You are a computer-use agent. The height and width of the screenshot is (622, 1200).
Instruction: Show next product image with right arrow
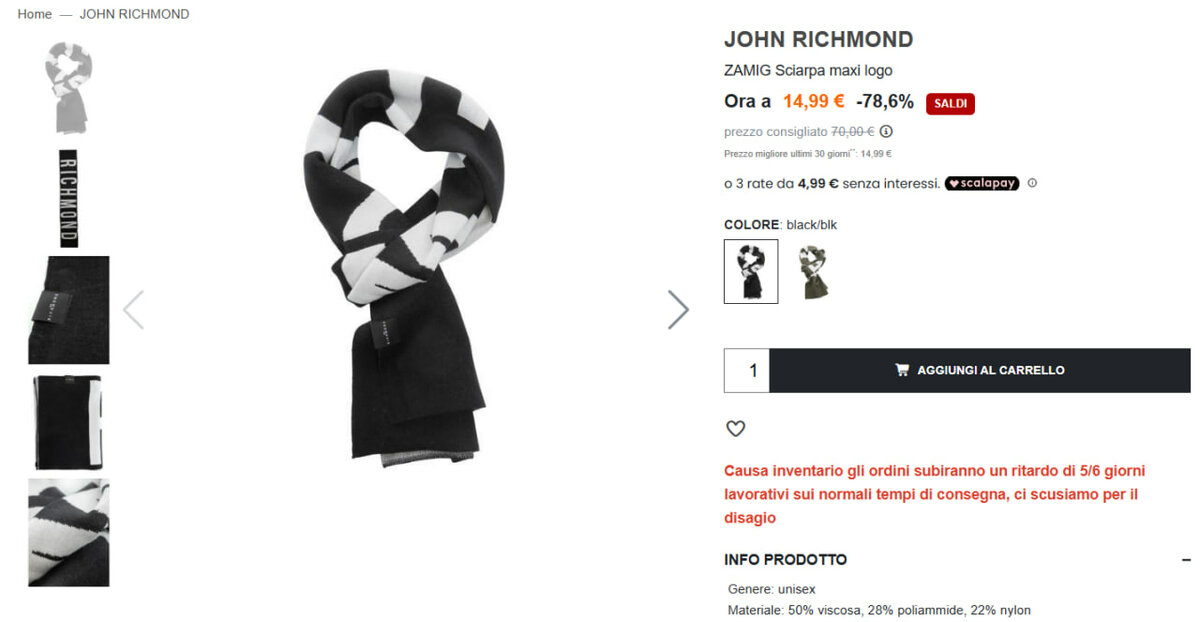(678, 310)
